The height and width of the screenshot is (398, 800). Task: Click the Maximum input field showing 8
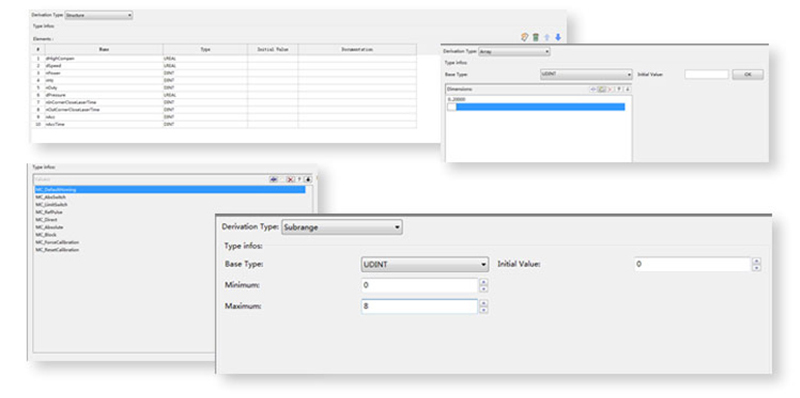419,306
